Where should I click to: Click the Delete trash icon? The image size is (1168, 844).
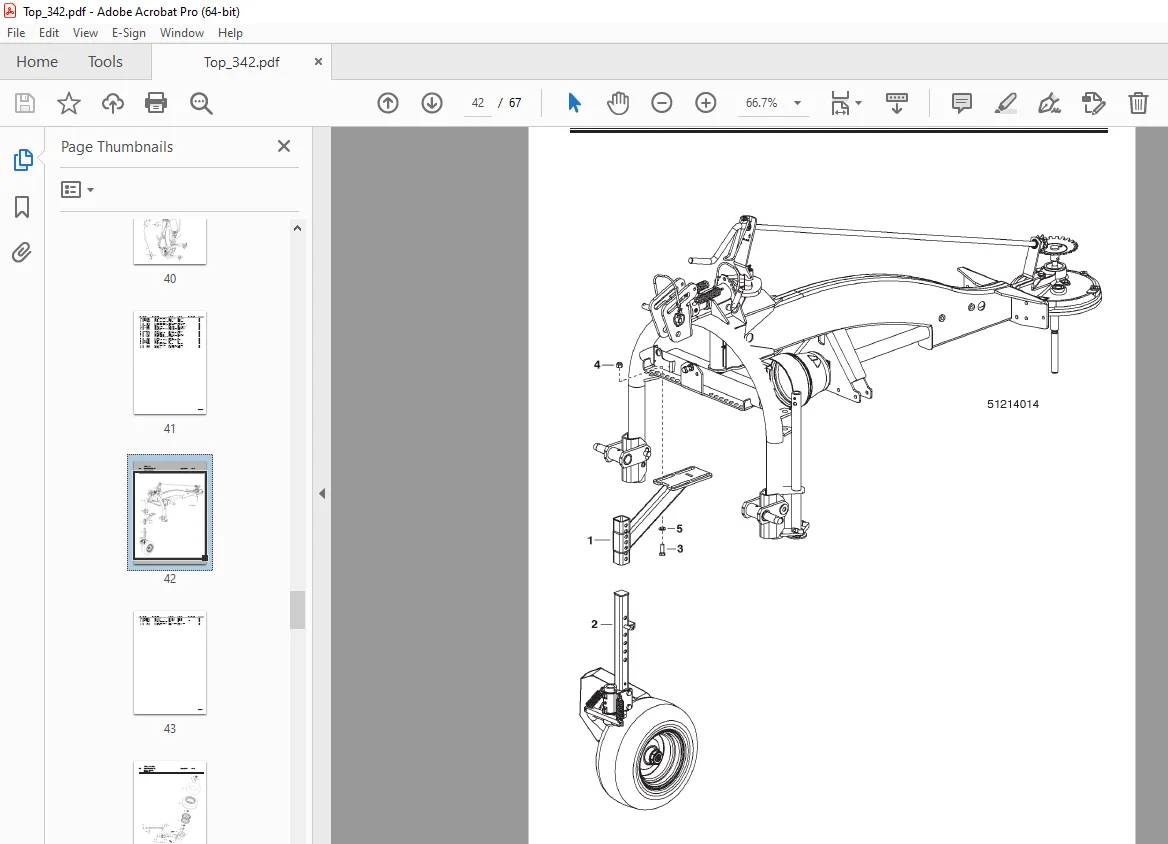click(x=1138, y=103)
